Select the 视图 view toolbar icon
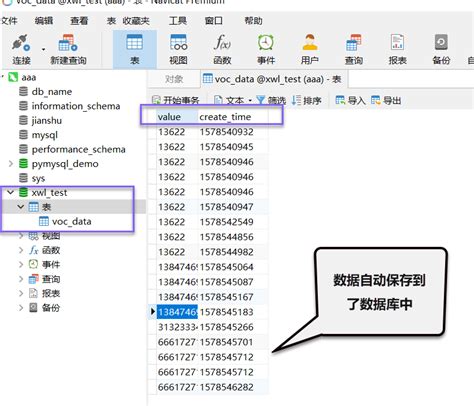This screenshot has height=406, width=474. [178, 43]
